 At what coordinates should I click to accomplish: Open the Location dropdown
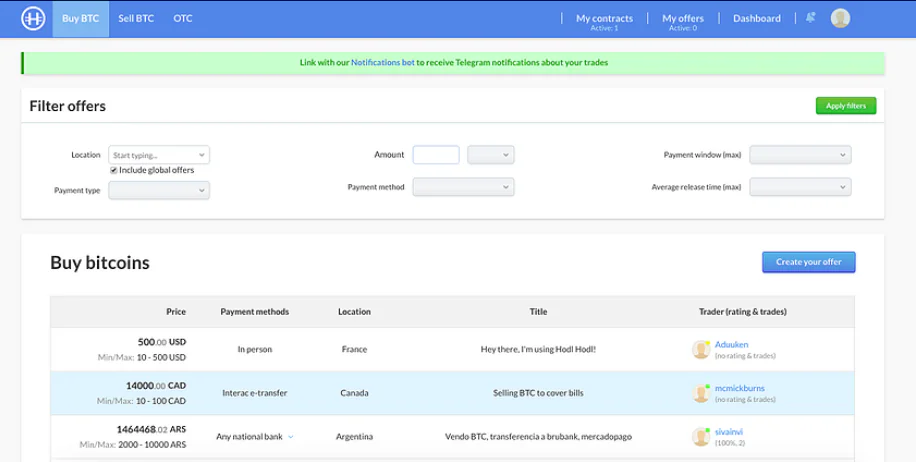[x=159, y=155]
